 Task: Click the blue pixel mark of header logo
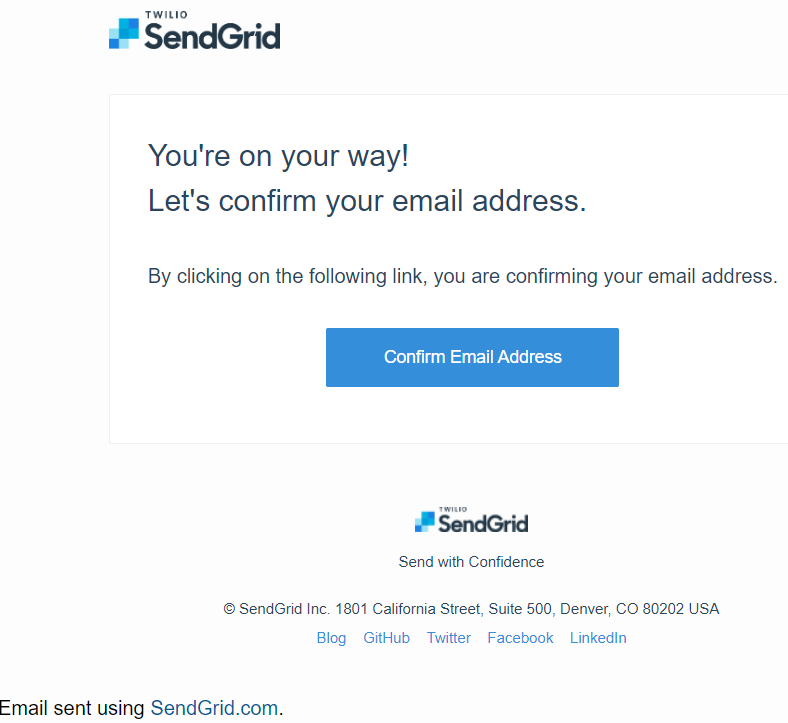pyautogui.click(x=124, y=34)
